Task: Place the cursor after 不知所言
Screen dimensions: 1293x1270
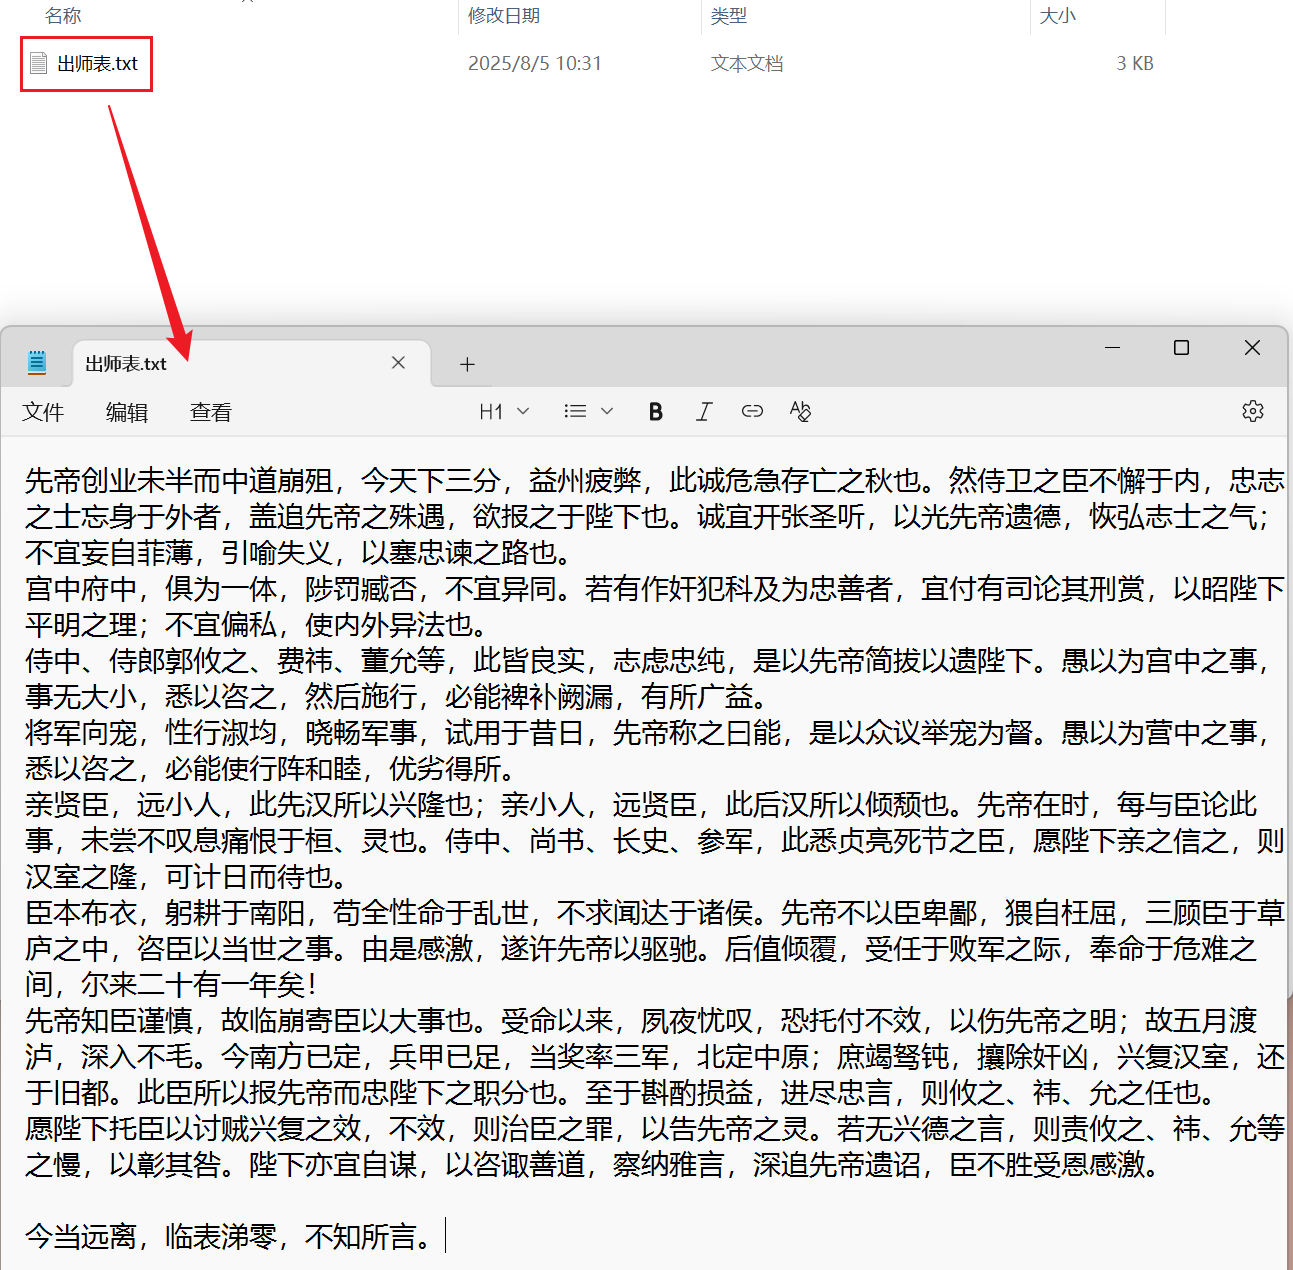Action: click(x=444, y=1236)
